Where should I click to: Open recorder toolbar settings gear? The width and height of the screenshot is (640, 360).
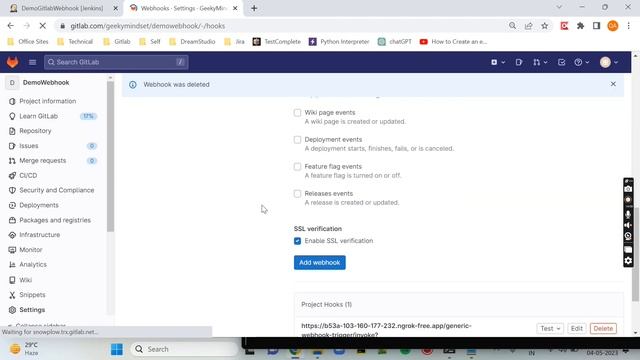tap(628, 260)
